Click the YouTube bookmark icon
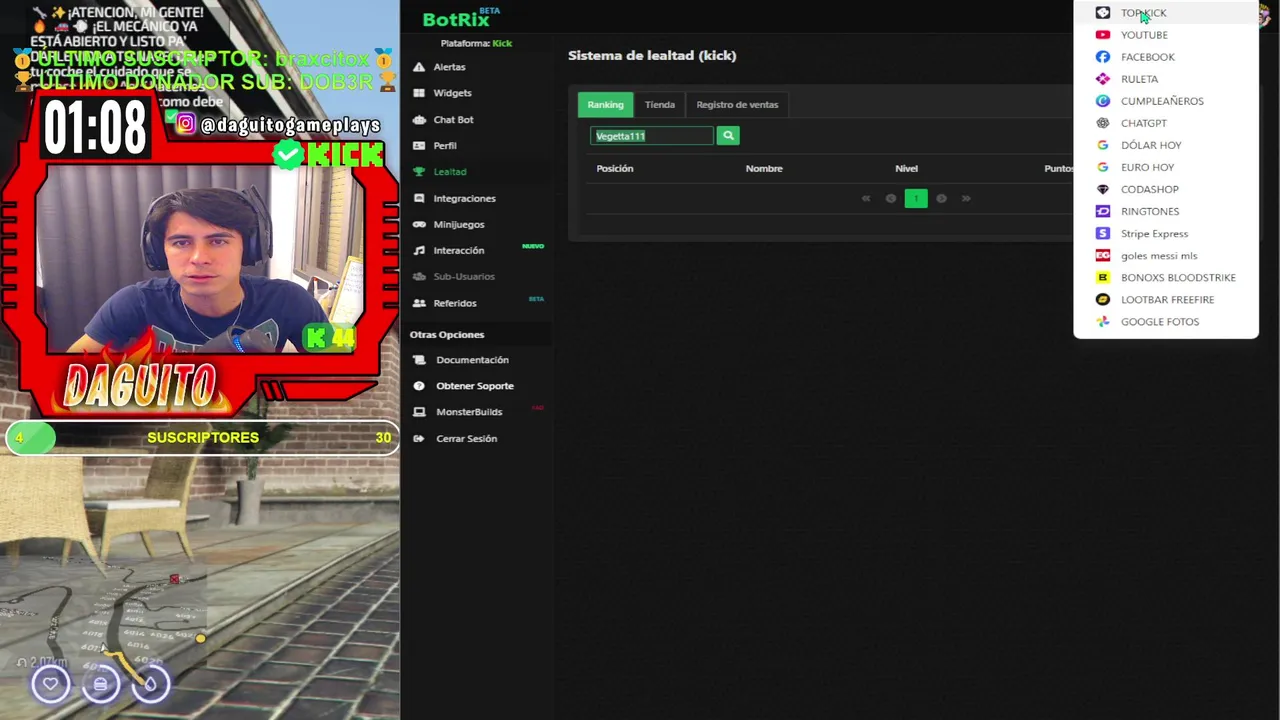The width and height of the screenshot is (1280, 720). pyautogui.click(x=1102, y=35)
